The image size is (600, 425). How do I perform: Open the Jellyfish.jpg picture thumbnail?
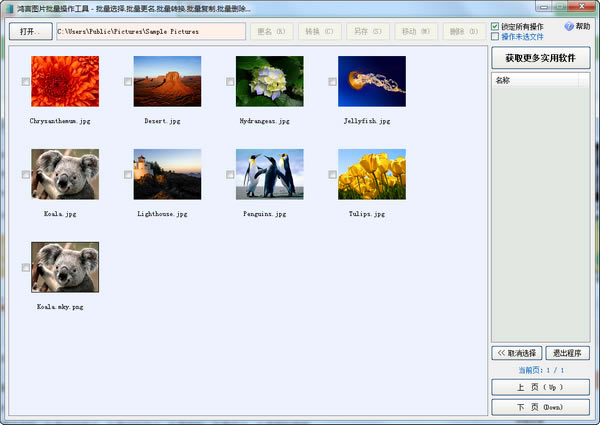click(371, 81)
